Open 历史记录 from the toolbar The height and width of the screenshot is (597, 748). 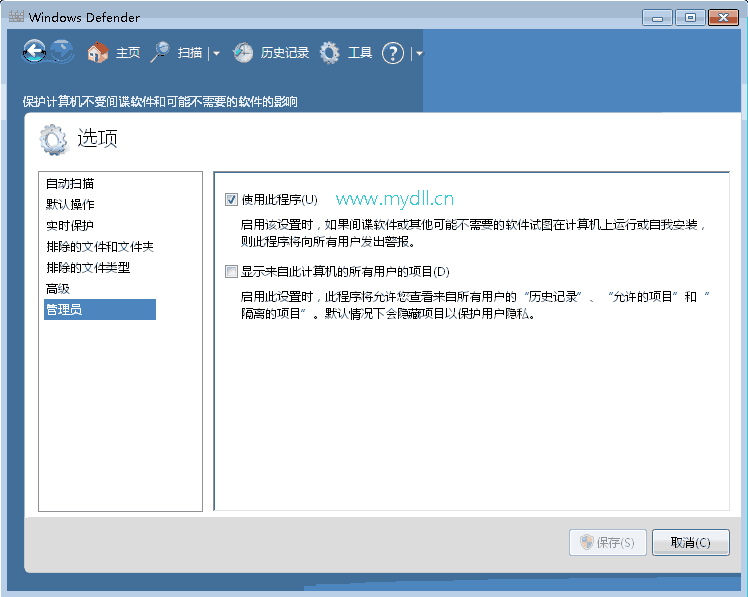tap(285, 52)
